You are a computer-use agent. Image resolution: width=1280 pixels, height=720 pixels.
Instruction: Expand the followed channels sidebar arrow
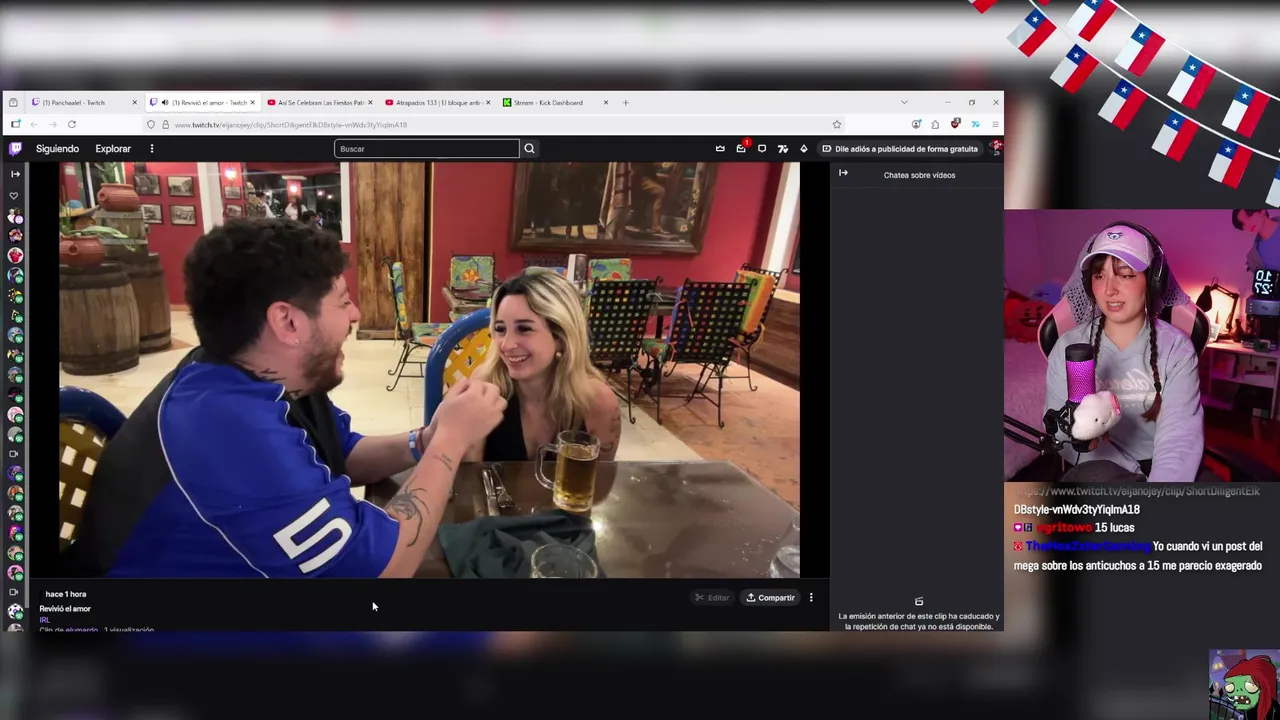15,174
